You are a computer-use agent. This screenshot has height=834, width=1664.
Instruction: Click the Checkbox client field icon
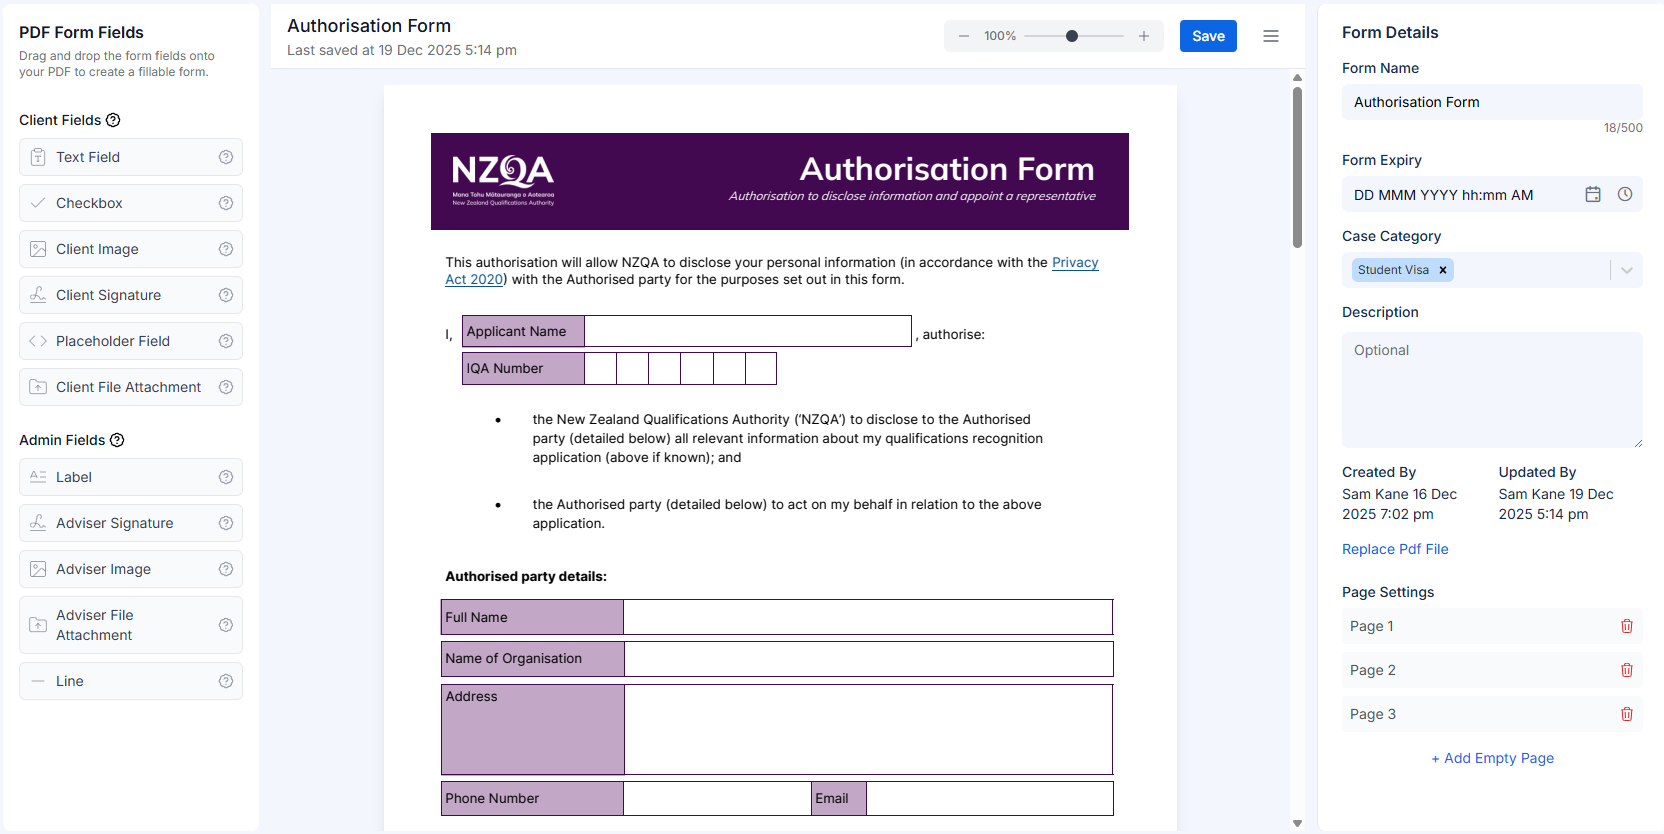pyautogui.click(x=38, y=202)
